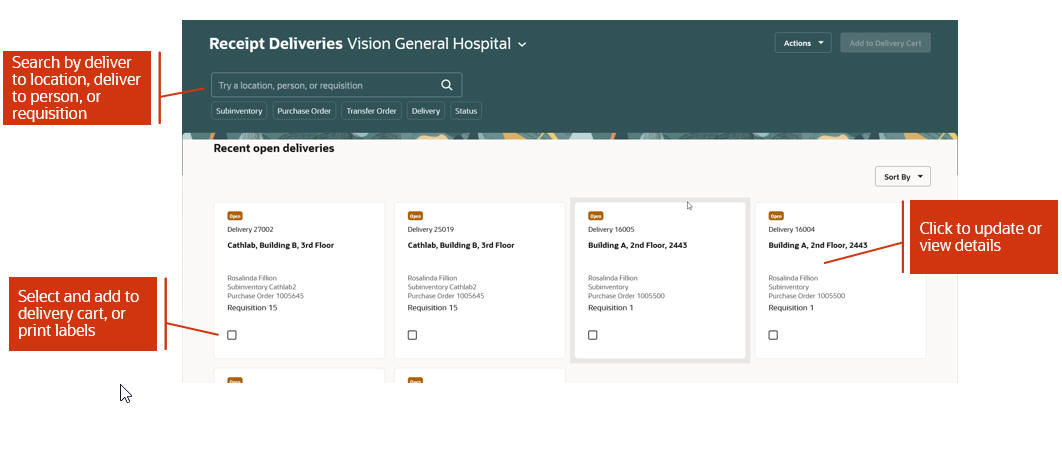Choose the Delivery filter chip

point(425,111)
